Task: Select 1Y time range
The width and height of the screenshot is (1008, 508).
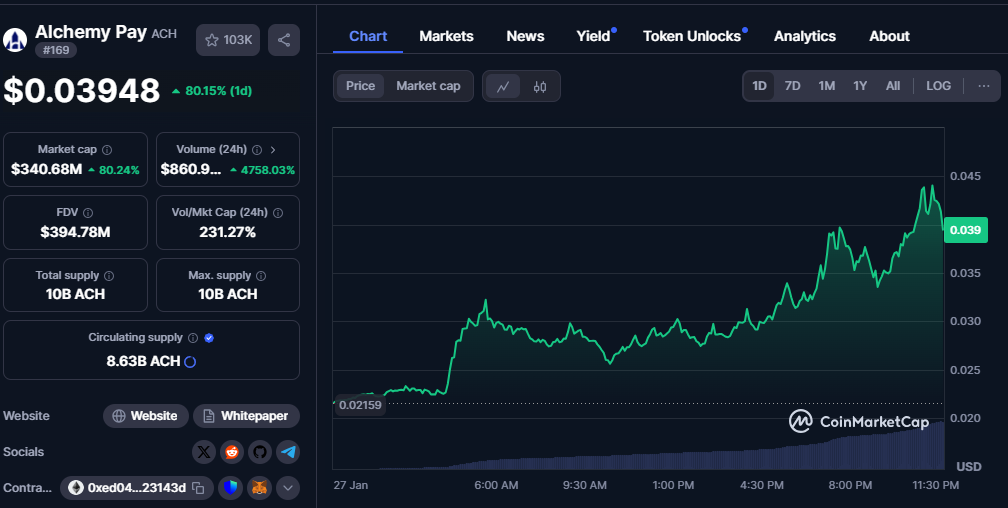Action: click(860, 86)
